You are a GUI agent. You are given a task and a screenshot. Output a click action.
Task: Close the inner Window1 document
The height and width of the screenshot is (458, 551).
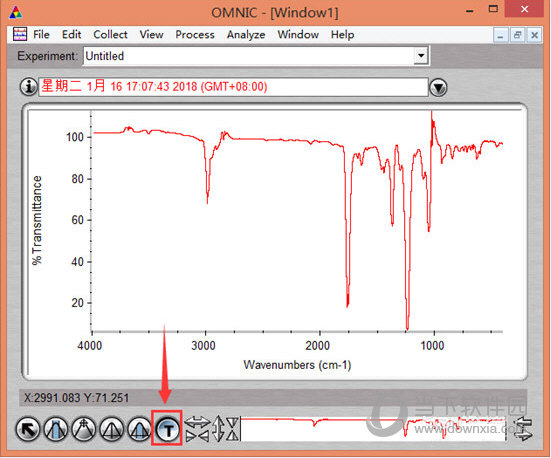(x=534, y=36)
